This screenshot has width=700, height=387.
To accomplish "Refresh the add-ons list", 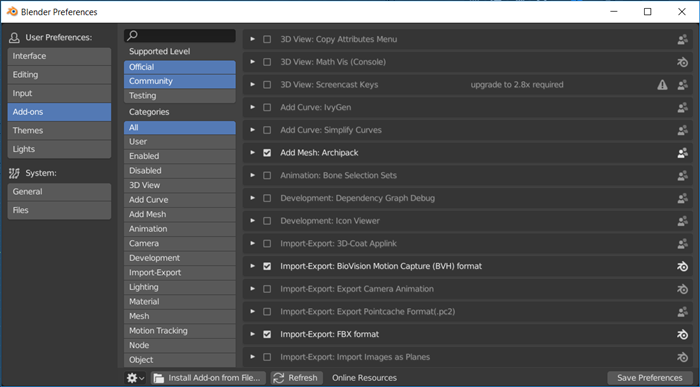I will click(x=297, y=378).
